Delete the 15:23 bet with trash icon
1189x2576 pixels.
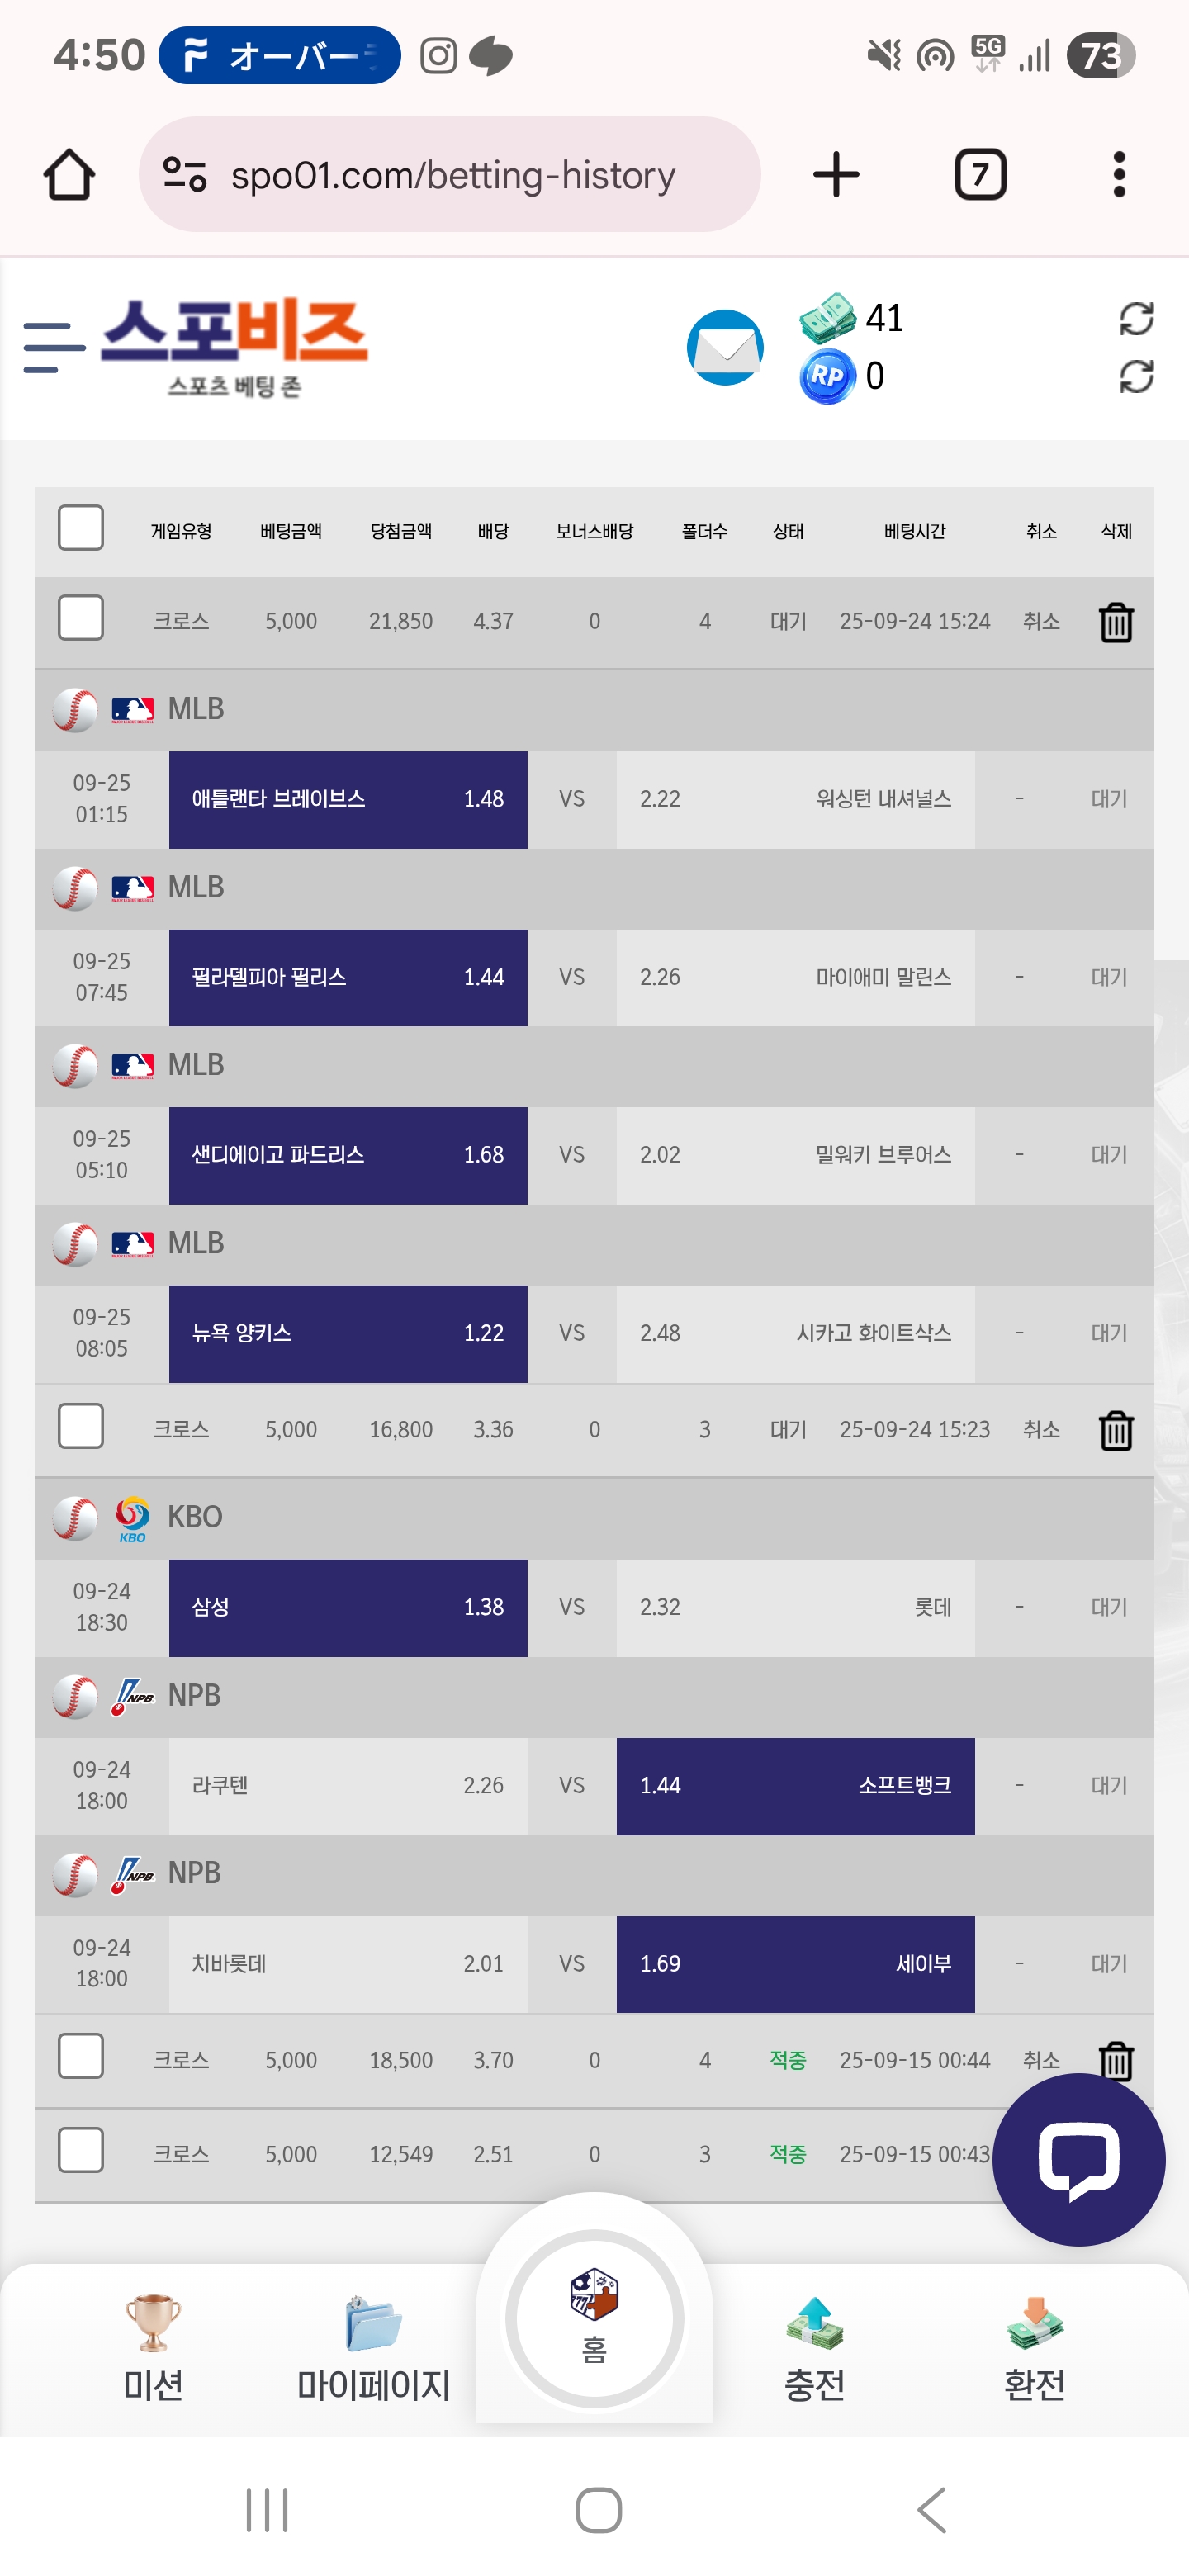point(1116,1430)
